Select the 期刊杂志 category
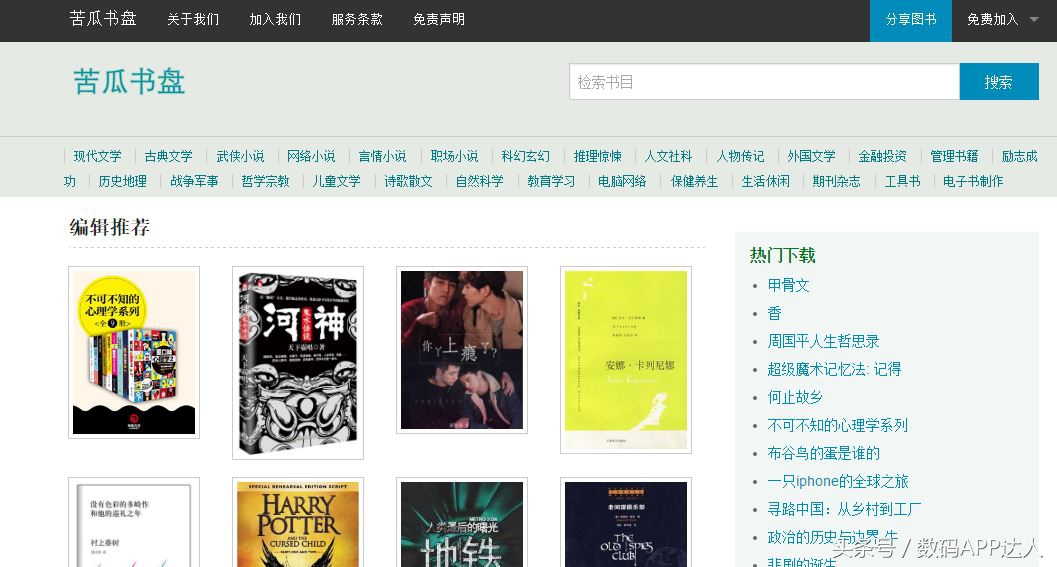This screenshot has width=1057, height=567. pyautogui.click(x=837, y=181)
